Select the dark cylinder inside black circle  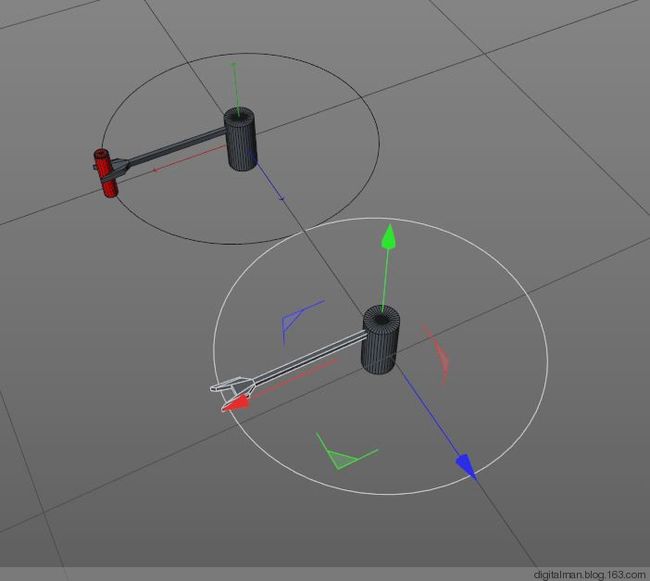click(240, 138)
